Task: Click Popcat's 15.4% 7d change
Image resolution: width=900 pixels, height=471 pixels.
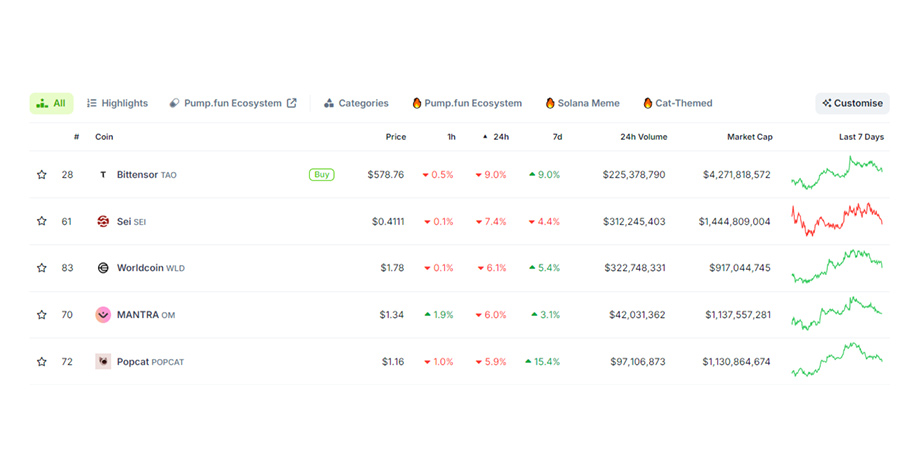Action: 542,362
